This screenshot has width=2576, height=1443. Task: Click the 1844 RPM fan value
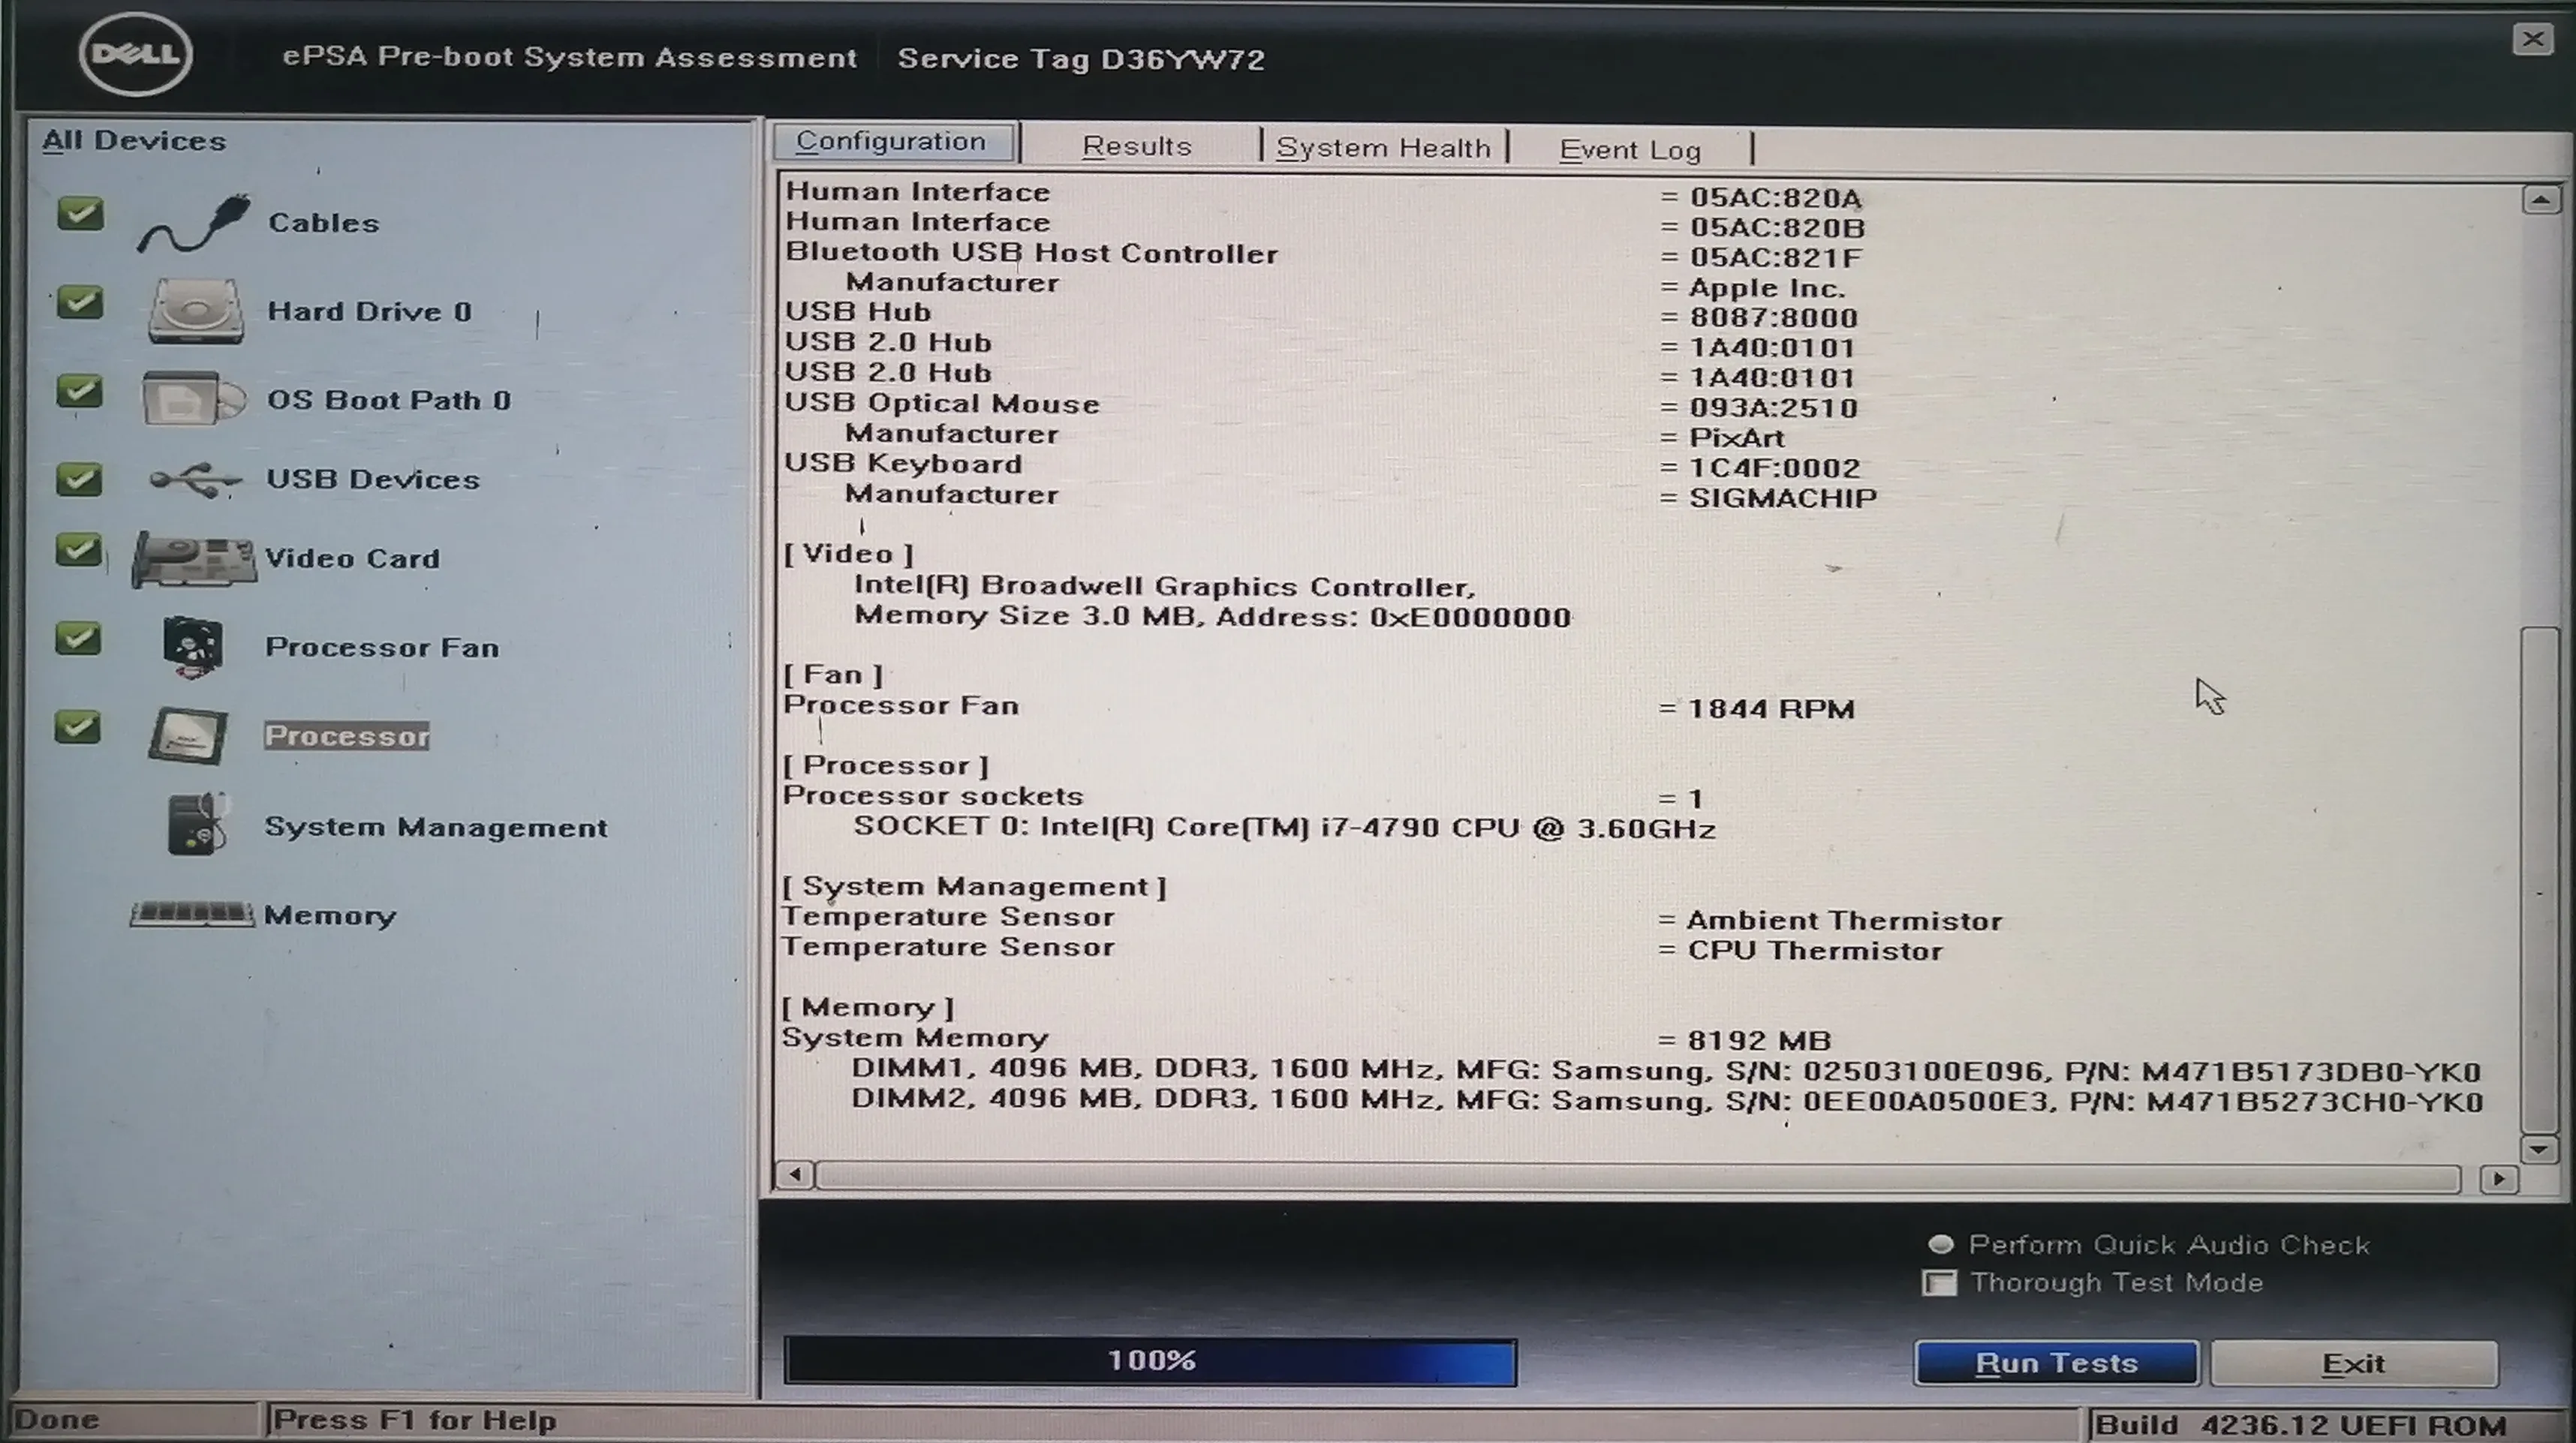point(1771,709)
